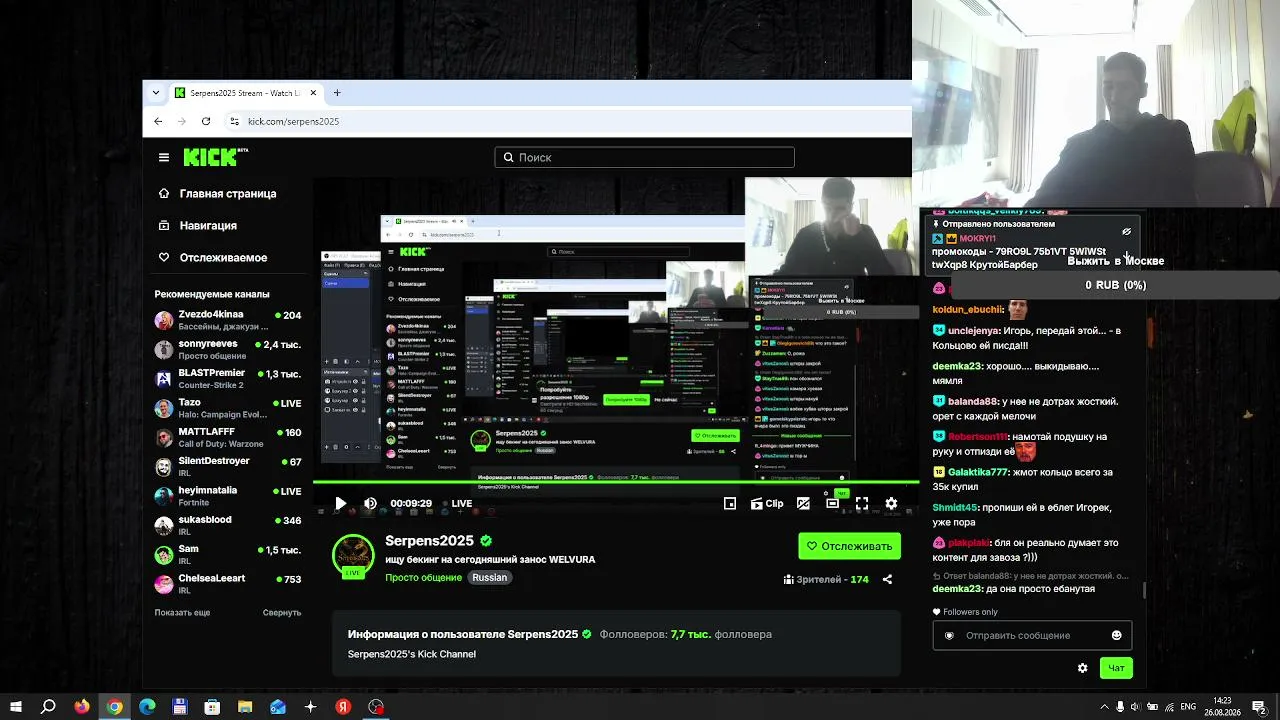Click the Зрителей viewer count
The image size is (1280, 720).
point(826,579)
